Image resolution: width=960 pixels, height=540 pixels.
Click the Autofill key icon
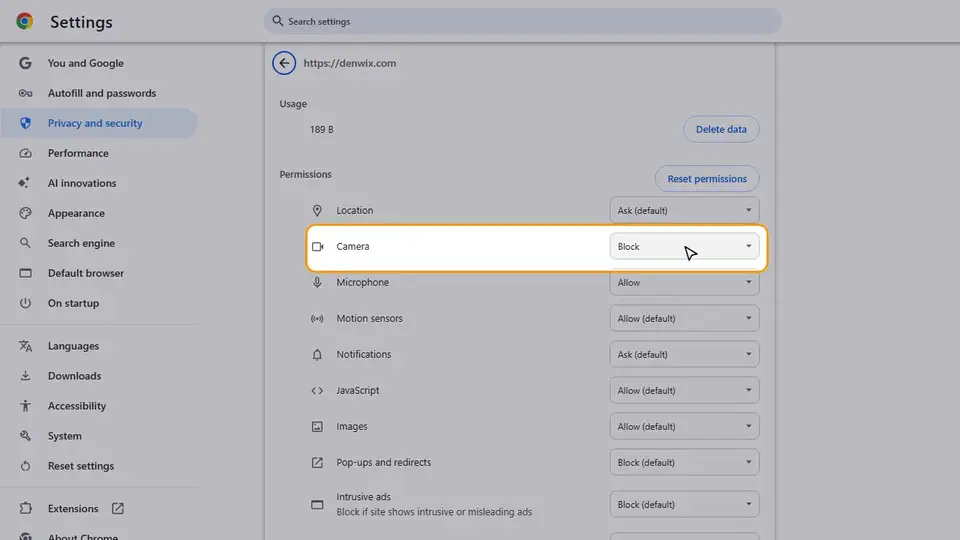25,93
